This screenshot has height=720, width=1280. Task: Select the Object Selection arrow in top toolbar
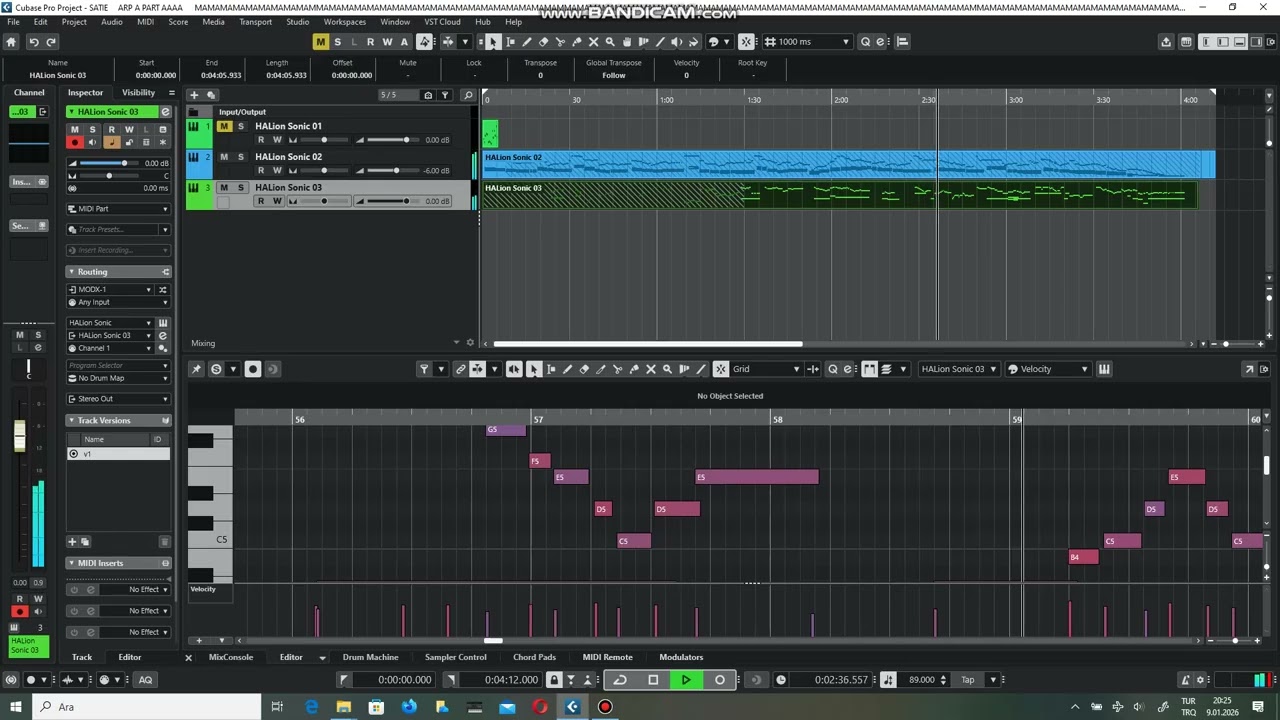pos(493,42)
